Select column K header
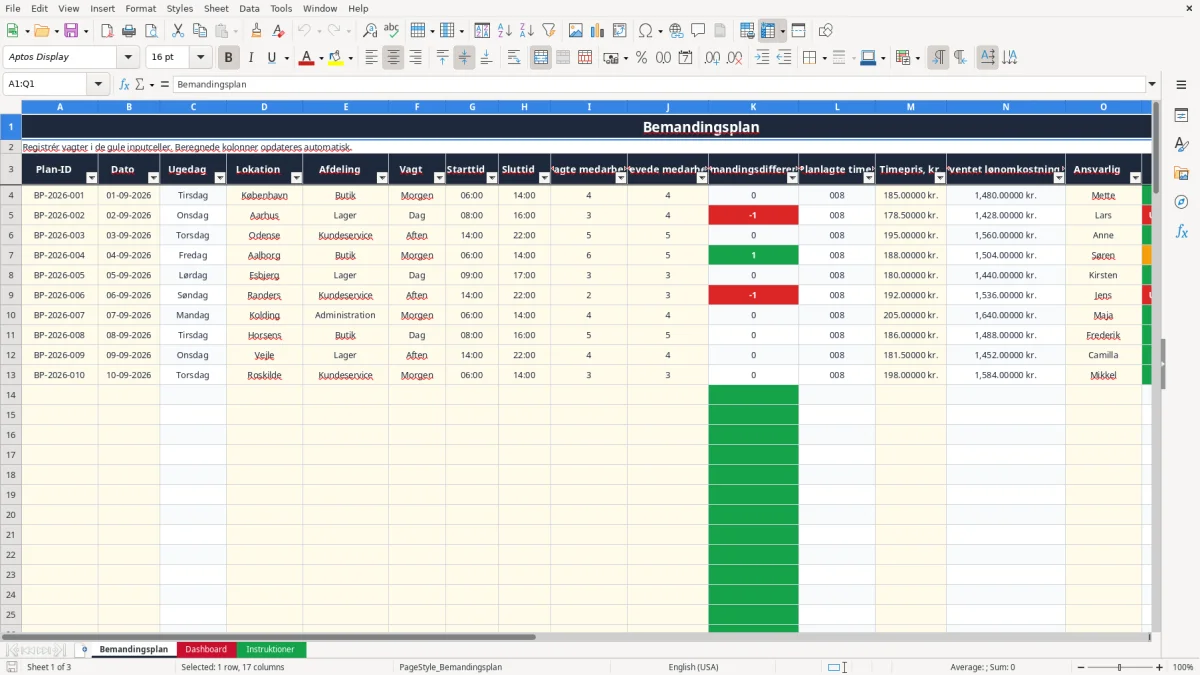Image resolution: width=1200 pixels, height=675 pixels. [753, 106]
